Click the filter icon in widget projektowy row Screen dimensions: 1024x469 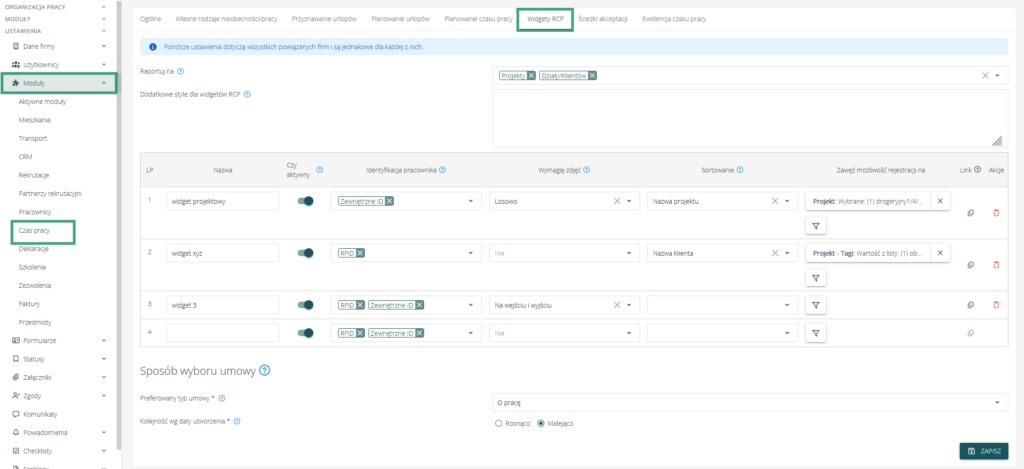pos(816,225)
